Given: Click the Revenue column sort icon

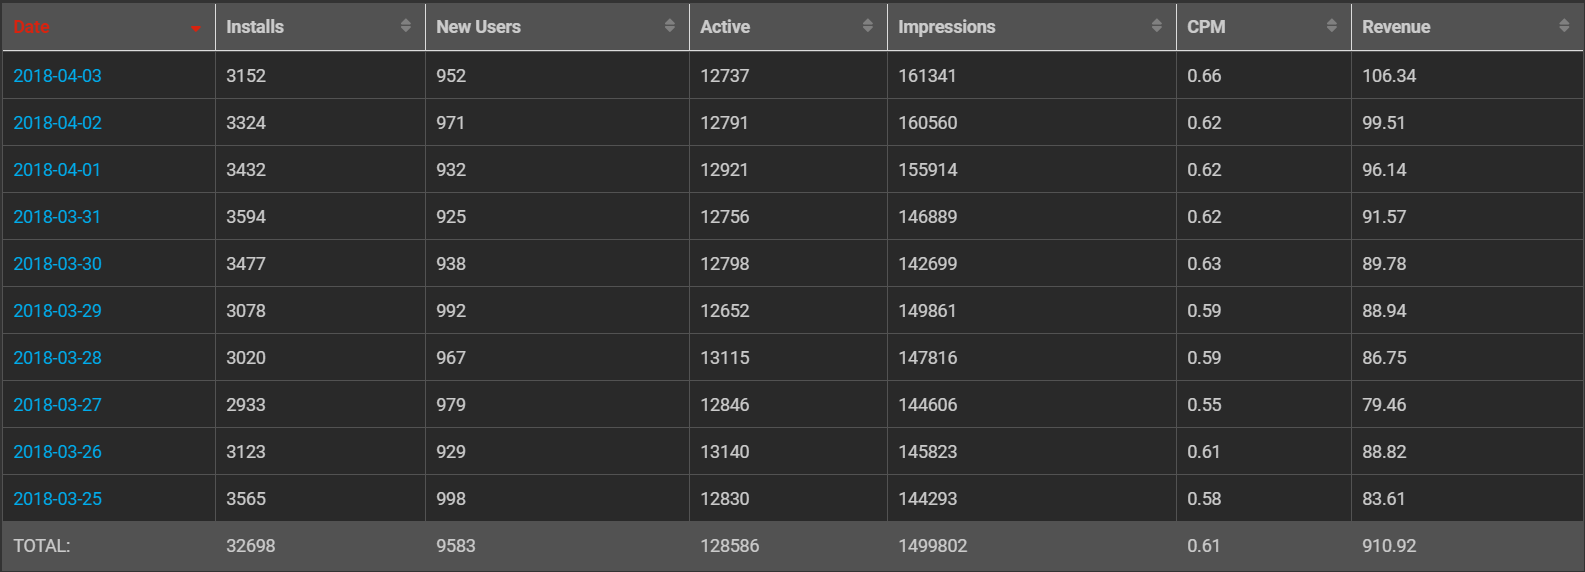Looking at the screenshot, I should (1563, 26).
